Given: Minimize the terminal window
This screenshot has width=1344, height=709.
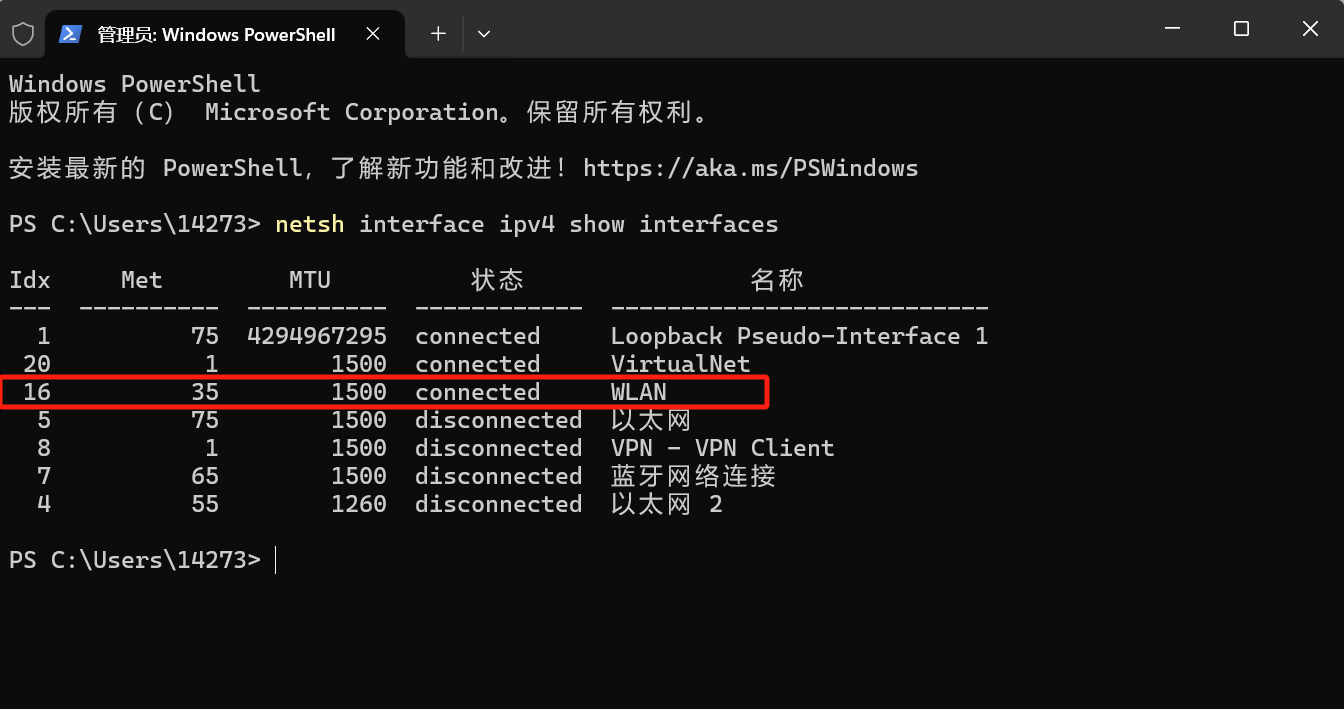Looking at the screenshot, I should [x=1171, y=28].
